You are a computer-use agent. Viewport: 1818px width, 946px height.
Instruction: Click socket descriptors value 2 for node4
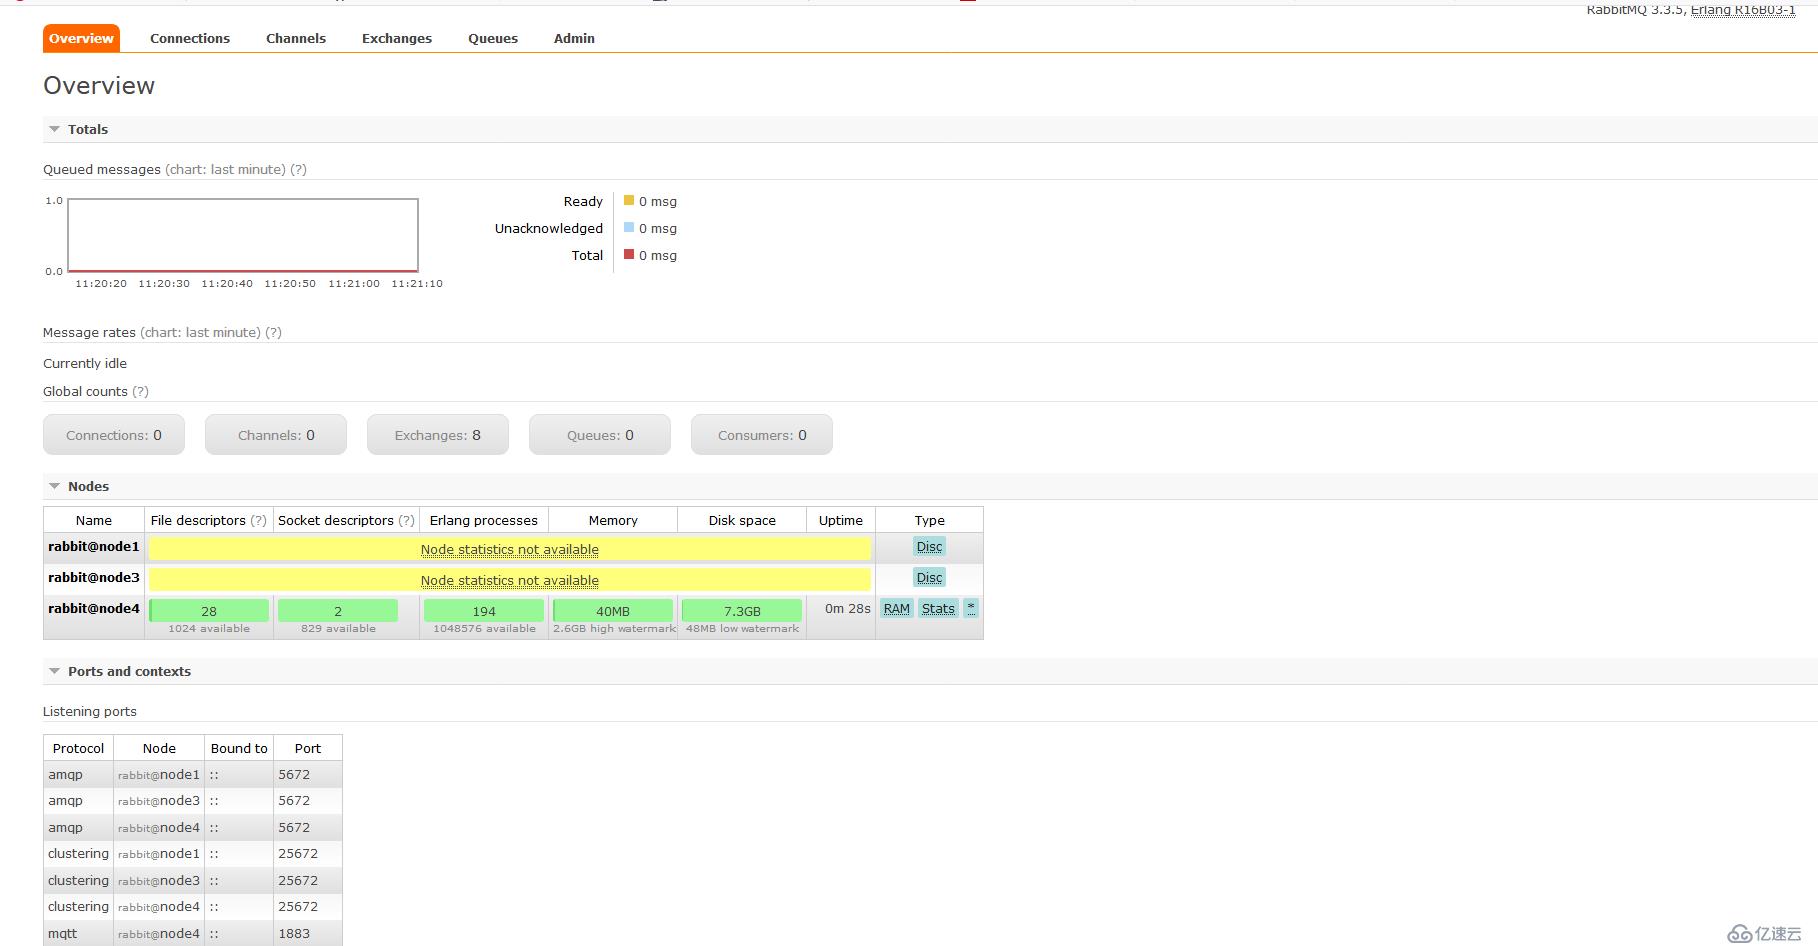coord(338,610)
